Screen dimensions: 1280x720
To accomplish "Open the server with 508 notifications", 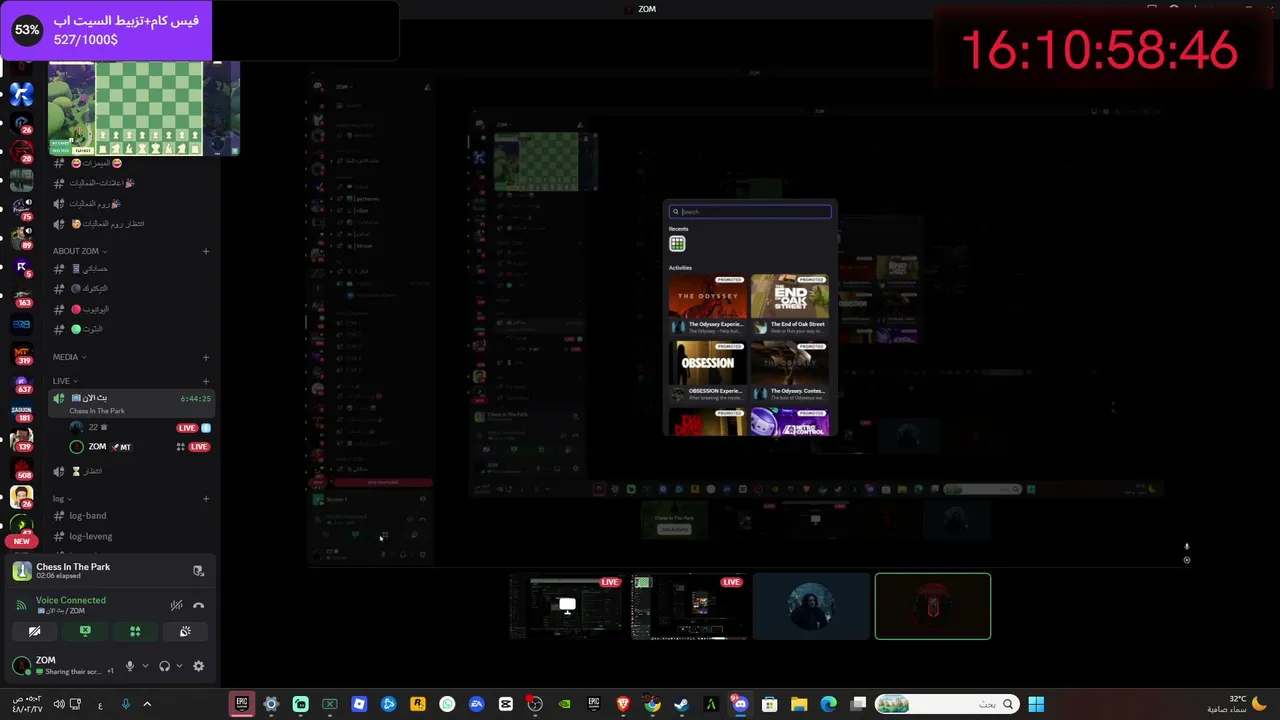I will (22, 467).
